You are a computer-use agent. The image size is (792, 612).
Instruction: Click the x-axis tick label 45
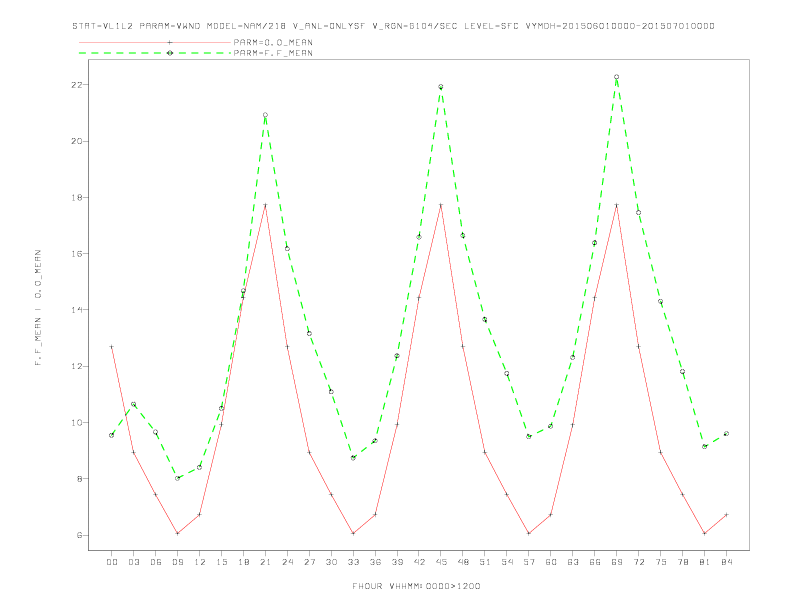pos(441,562)
